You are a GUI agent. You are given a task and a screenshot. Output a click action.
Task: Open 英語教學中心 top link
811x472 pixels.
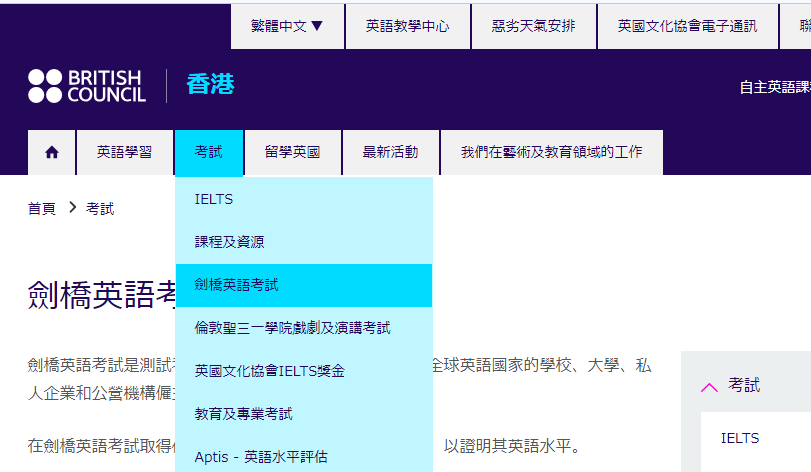408,26
